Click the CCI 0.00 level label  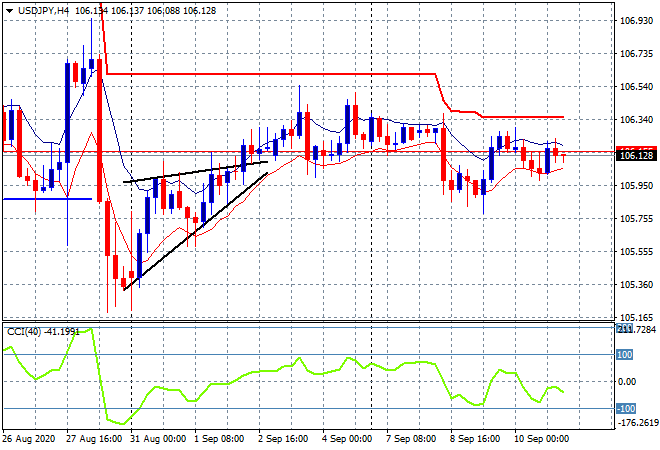(x=627, y=381)
